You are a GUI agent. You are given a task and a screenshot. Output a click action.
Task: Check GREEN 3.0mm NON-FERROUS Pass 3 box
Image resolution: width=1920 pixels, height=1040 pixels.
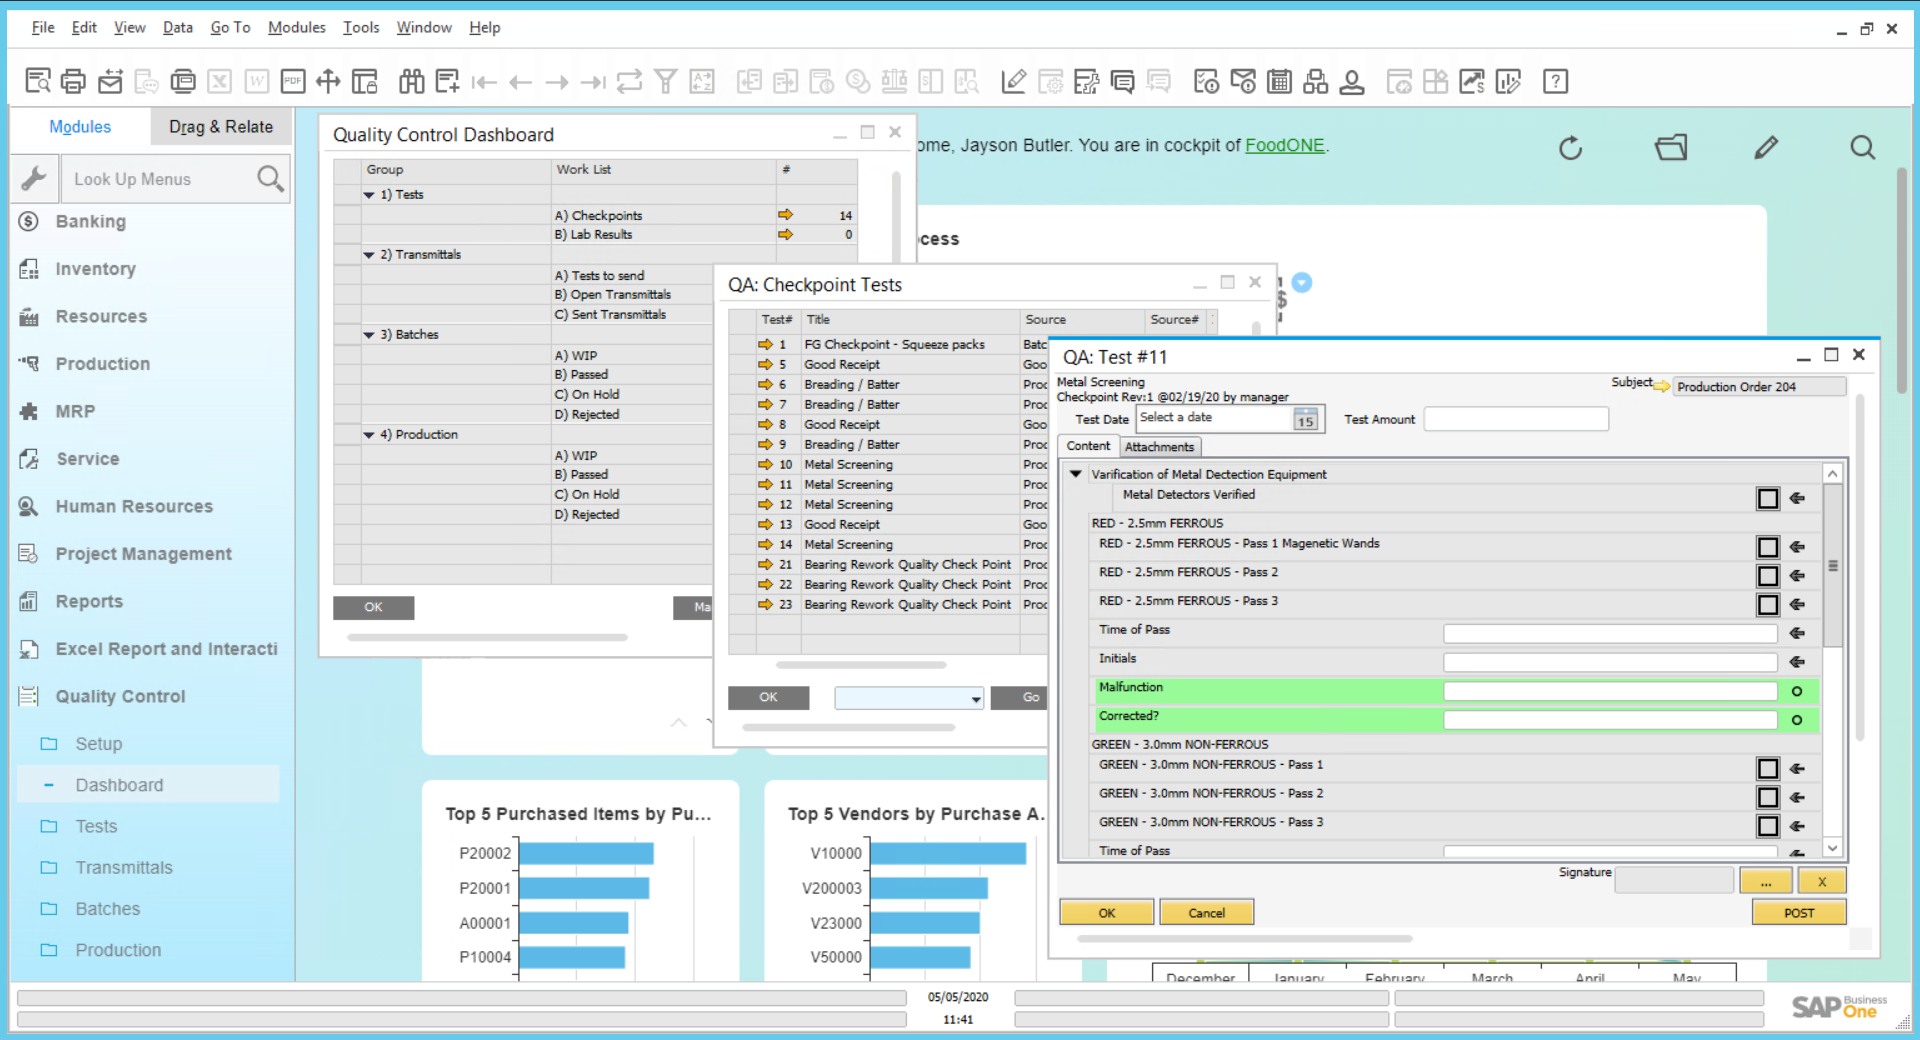point(1768,826)
